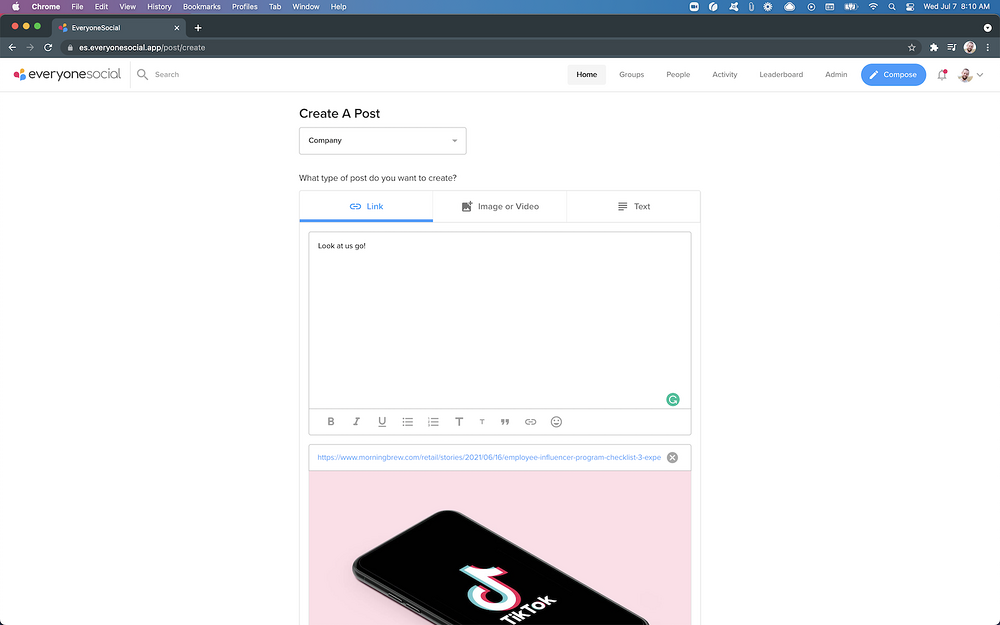Expand the Company group dropdown

383,140
